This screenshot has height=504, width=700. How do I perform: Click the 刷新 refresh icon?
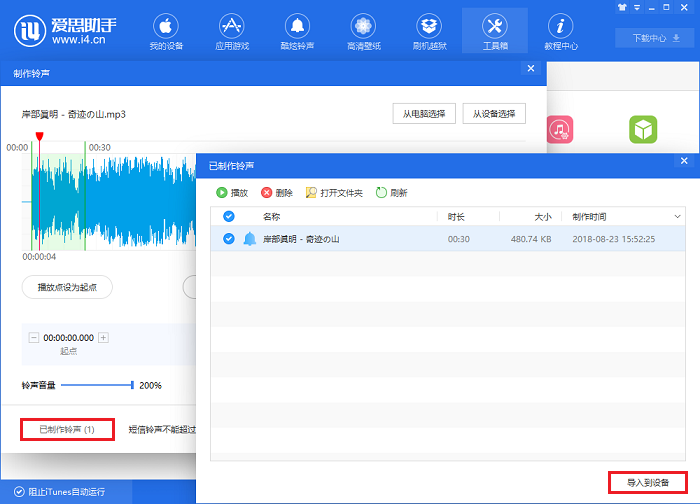pos(382,193)
